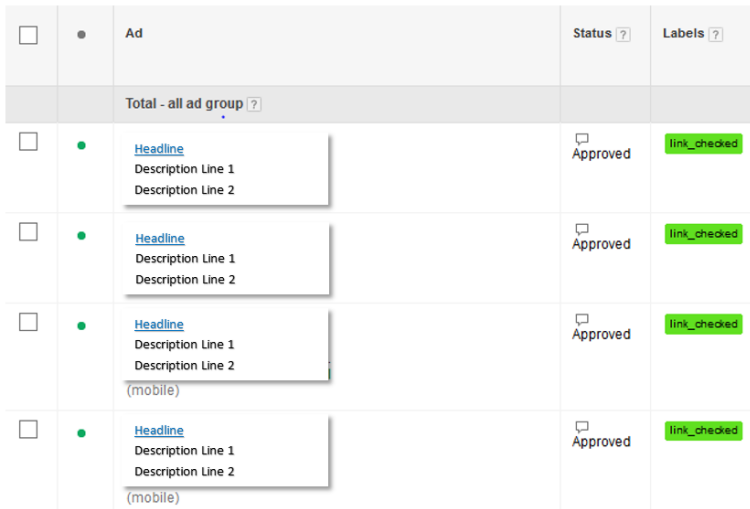Image resolution: width=750 pixels, height=509 pixels.
Task: Click the green status dot of the second ad
Action: (81, 235)
